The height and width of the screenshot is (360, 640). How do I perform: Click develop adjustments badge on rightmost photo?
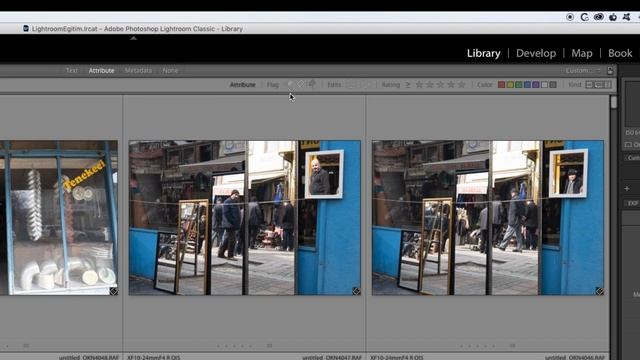click(x=599, y=291)
